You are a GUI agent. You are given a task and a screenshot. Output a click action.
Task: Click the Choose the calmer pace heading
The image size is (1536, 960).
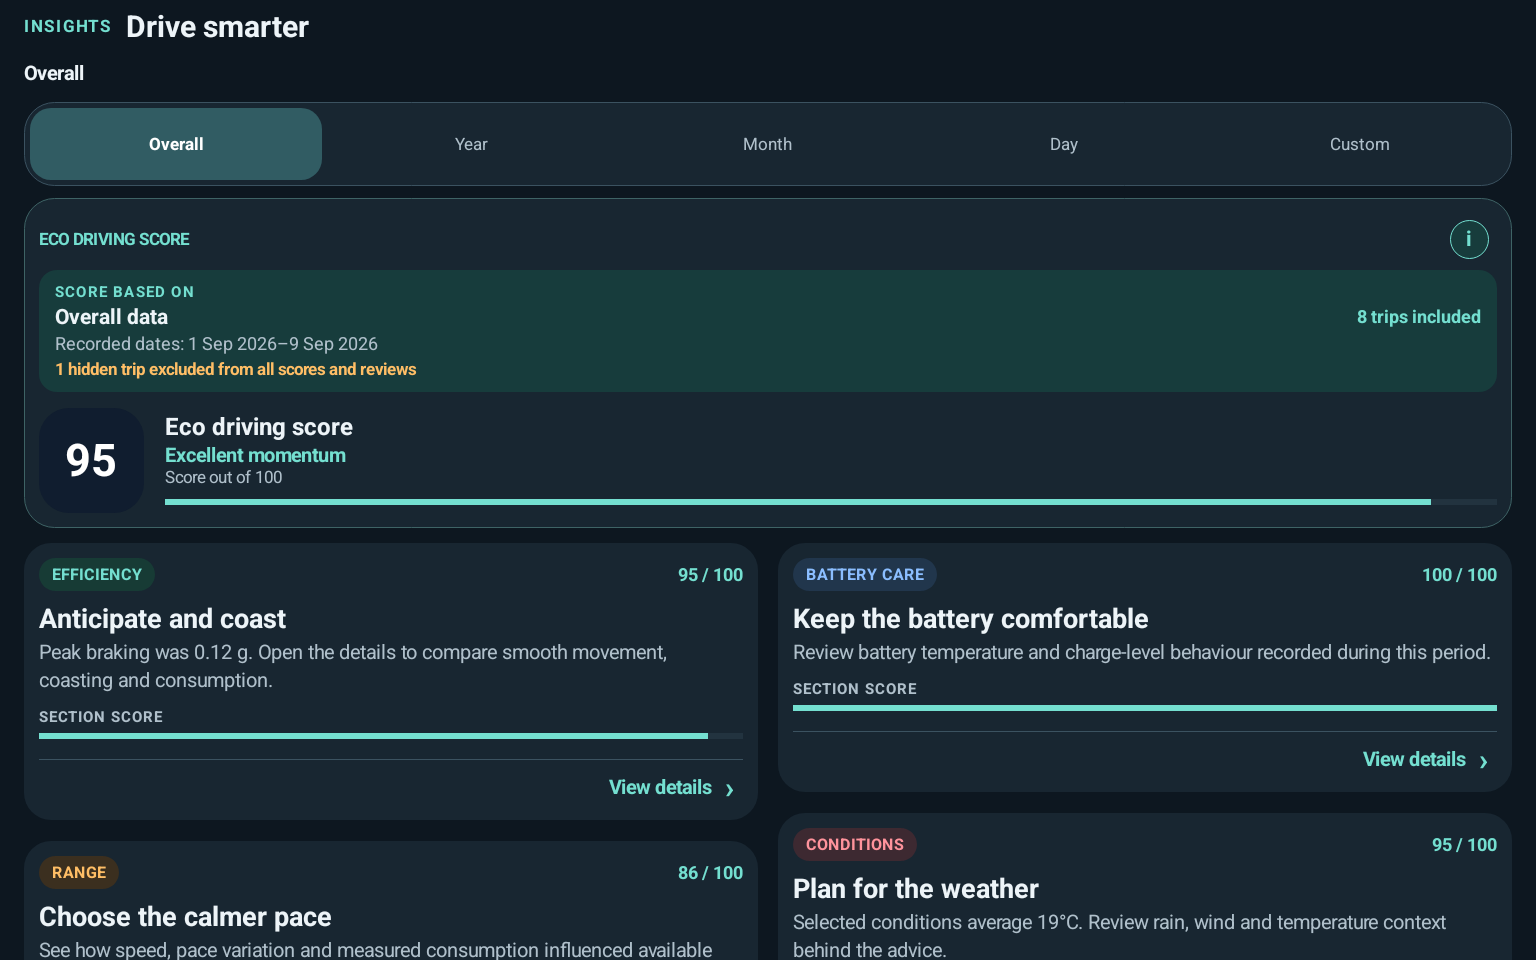(x=185, y=917)
